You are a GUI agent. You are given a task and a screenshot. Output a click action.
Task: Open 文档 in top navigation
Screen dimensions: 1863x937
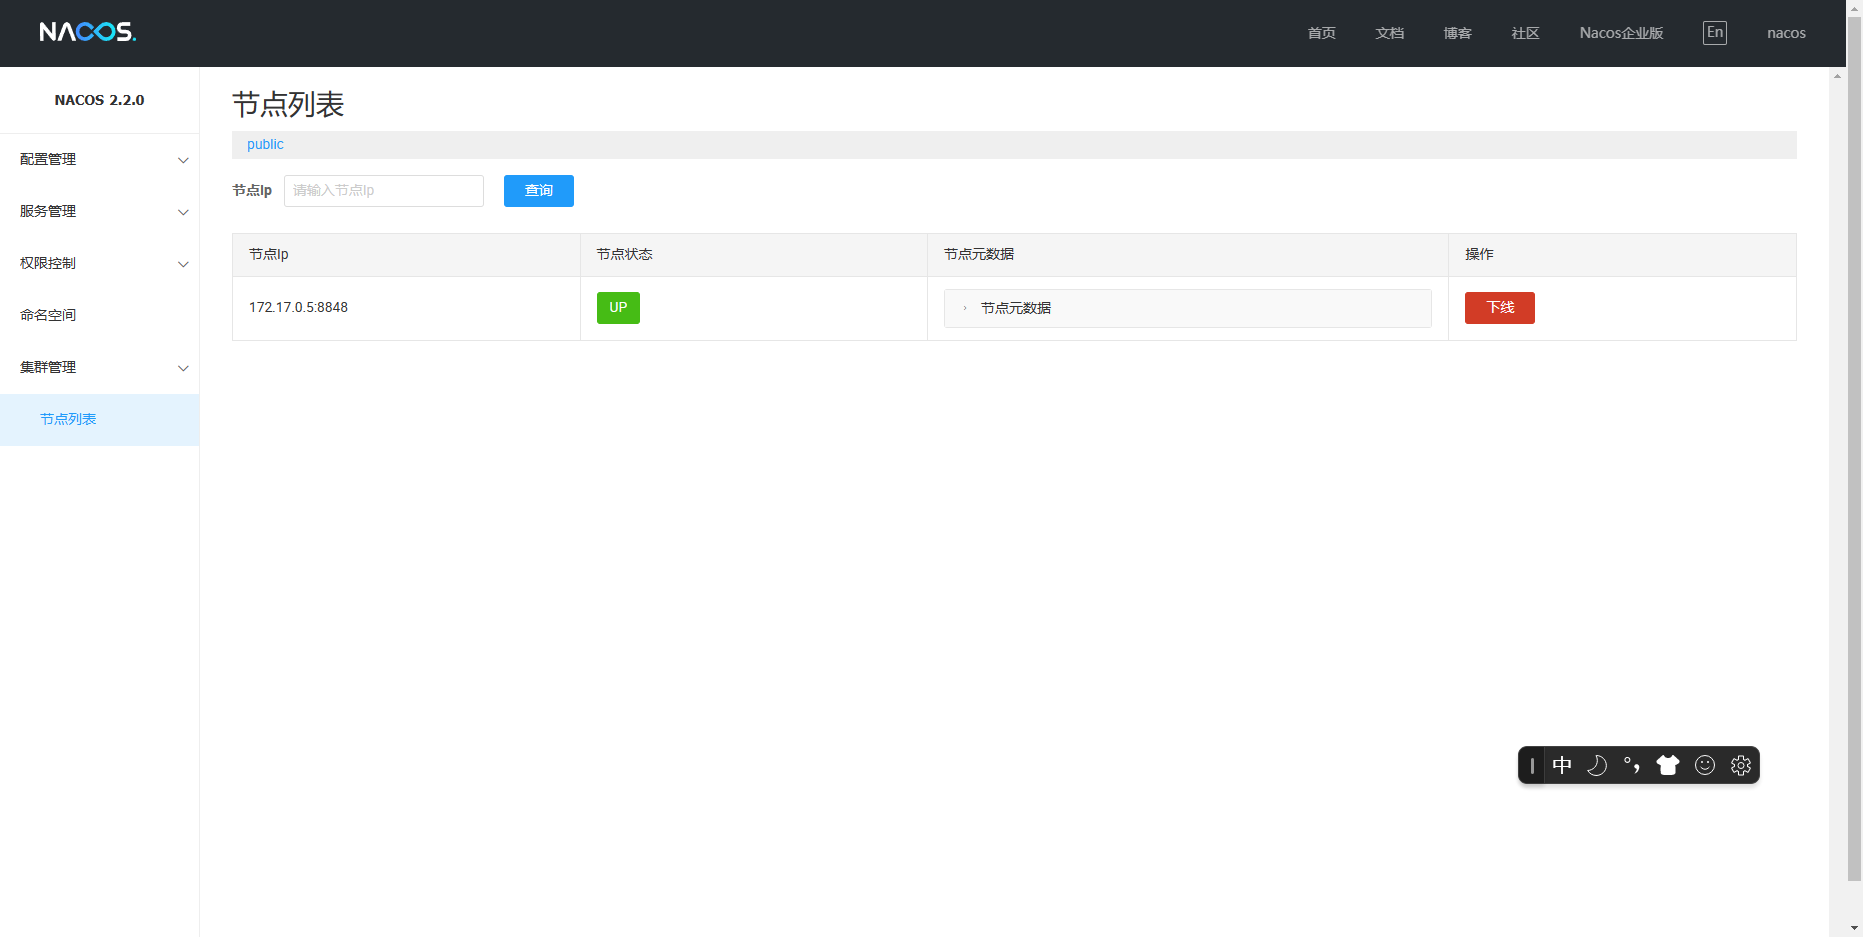point(1390,33)
